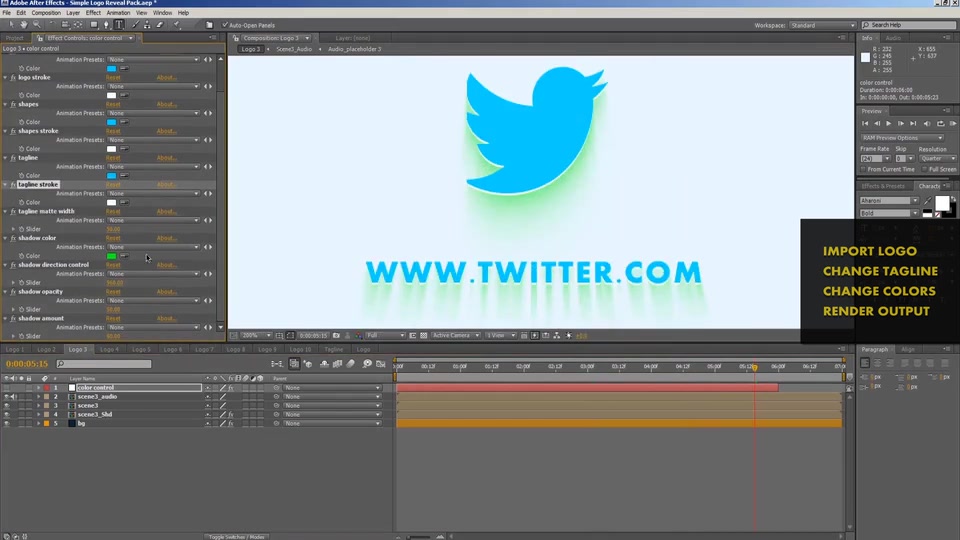This screenshot has height=540, width=960.
Task: Click the snapshot camera icon in viewer
Action: [336, 336]
